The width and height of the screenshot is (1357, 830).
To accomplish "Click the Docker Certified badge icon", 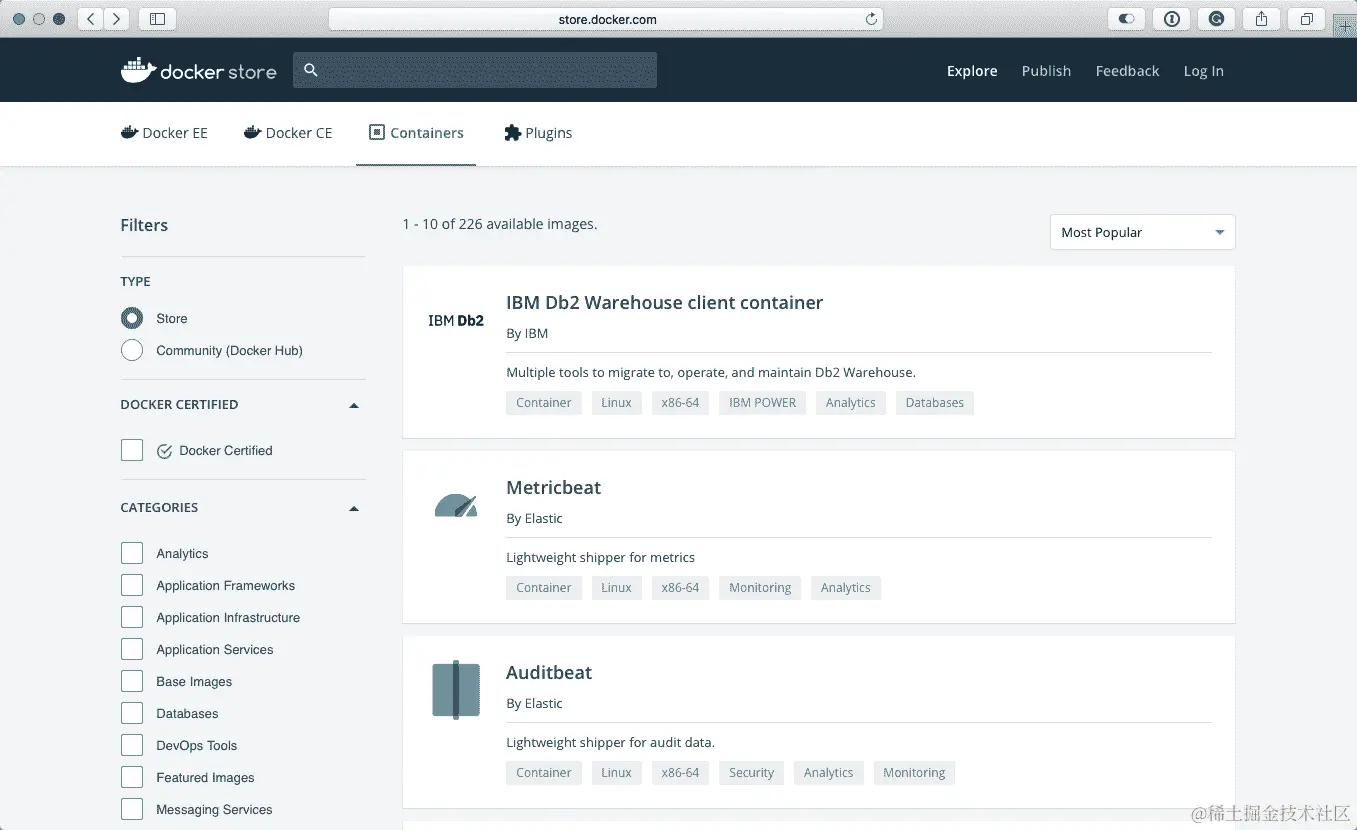I will pyautogui.click(x=165, y=451).
